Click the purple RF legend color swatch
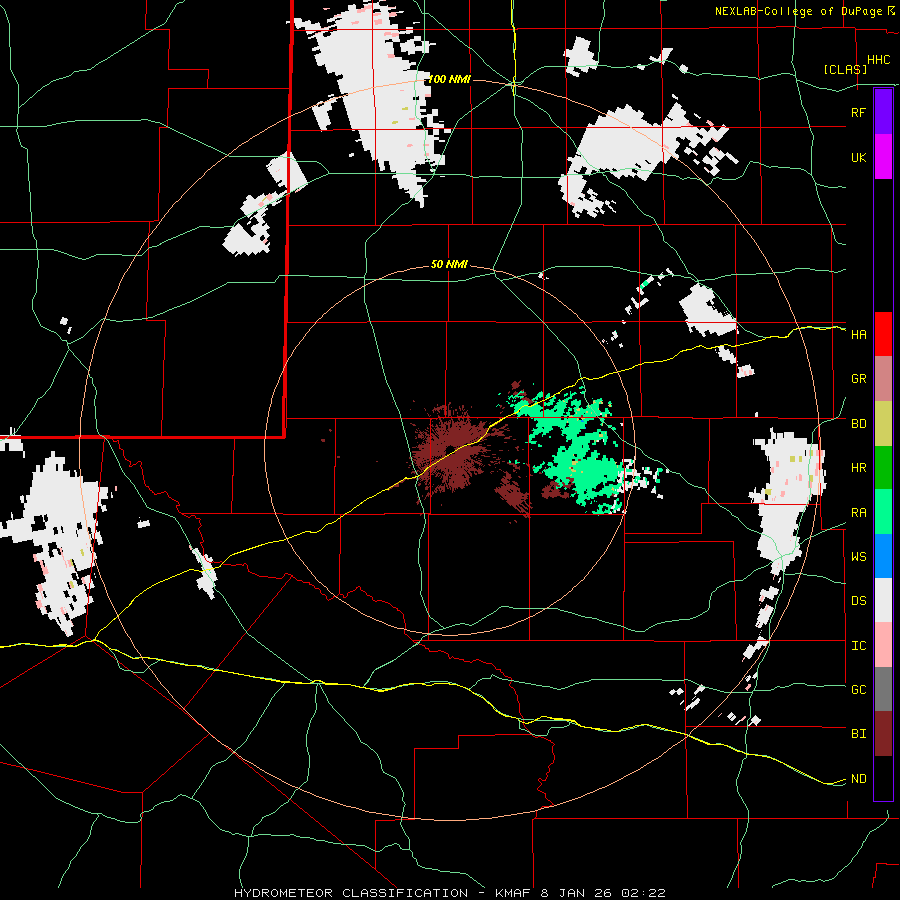This screenshot has height=900, width=900. [883, 112]
